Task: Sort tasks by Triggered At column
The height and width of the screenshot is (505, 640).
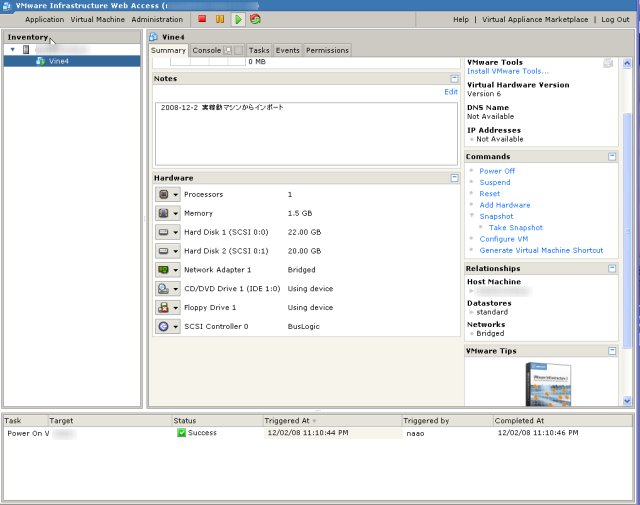Action: pos(331,420)
